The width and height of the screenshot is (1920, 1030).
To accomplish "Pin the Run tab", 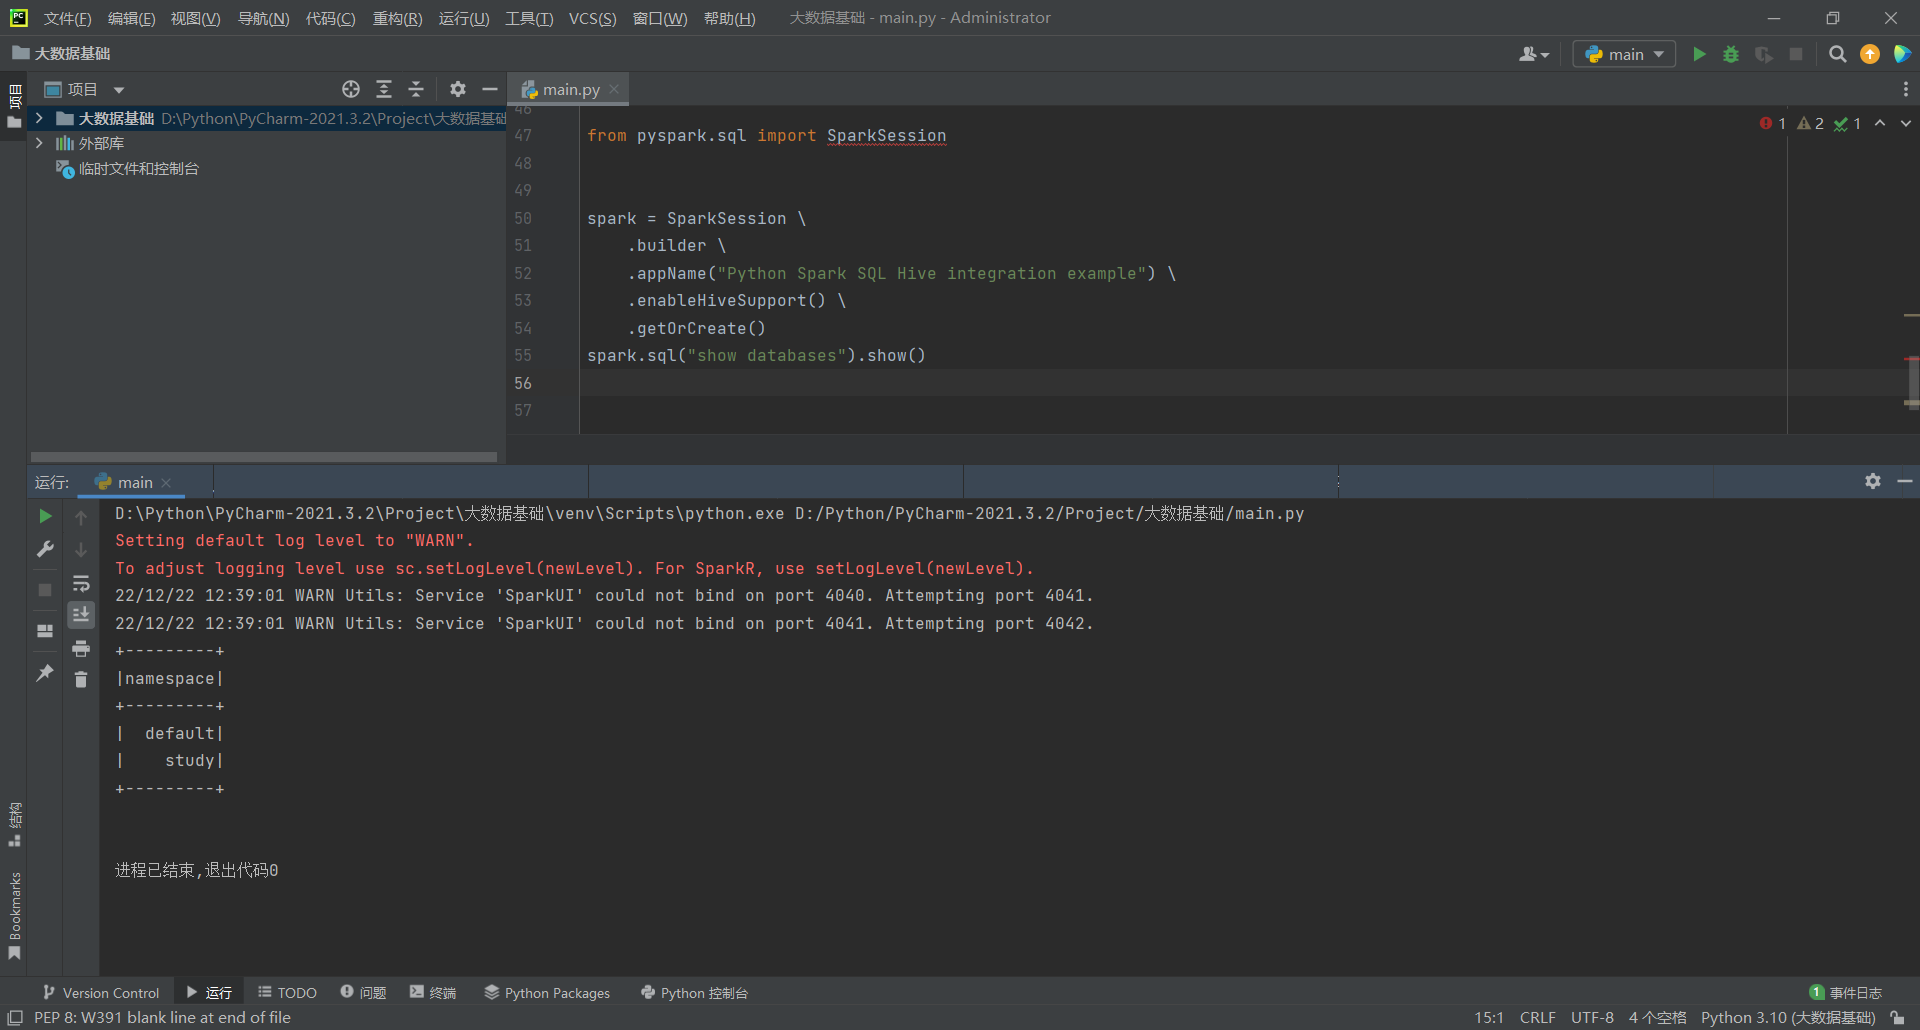I will [45, 673].
